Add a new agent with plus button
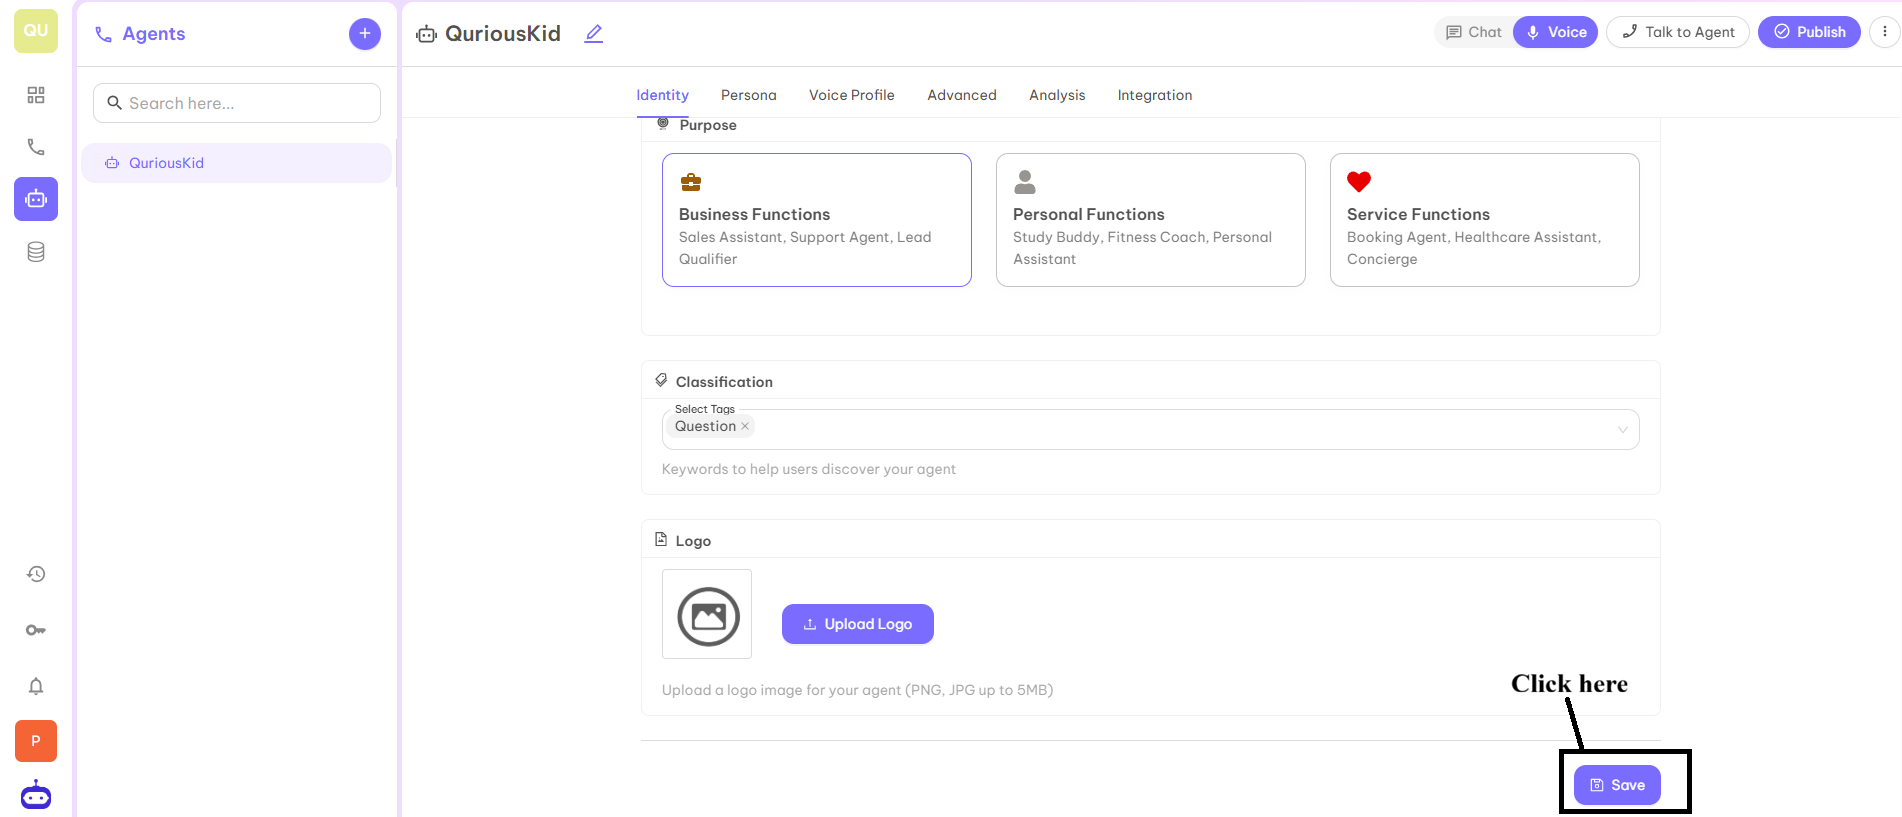The width and height of the screenshot is (1902, 817). point(365,34)
